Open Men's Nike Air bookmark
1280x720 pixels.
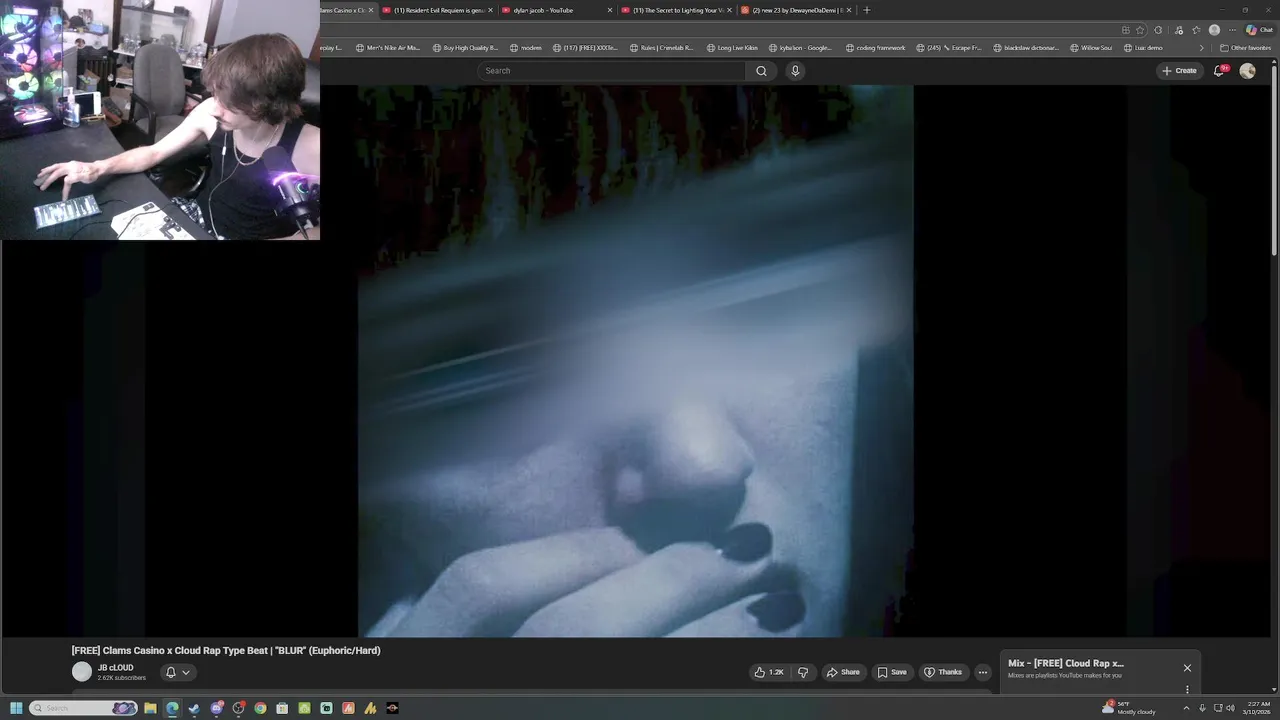388,48
